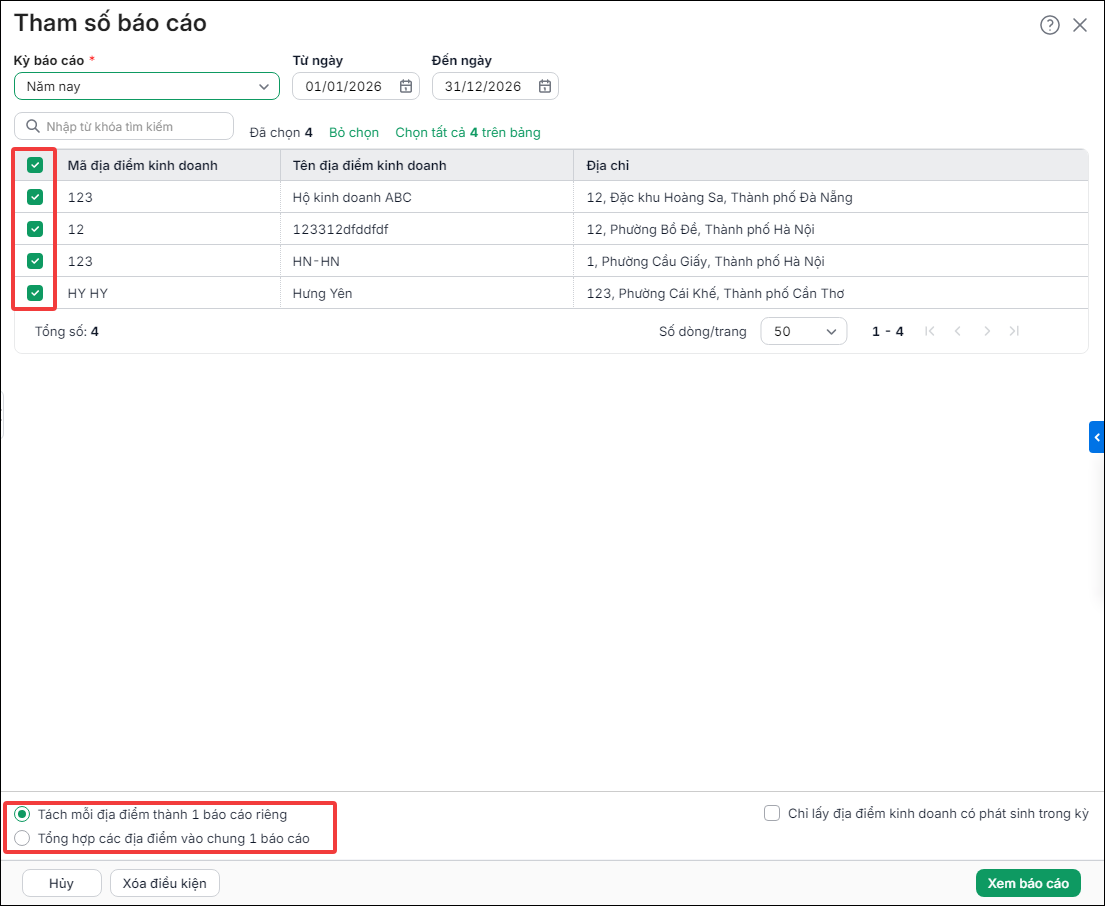The image size is (1105, 906).
Task: Uncheck the 123312dfddfdf row checkbox
Action: click(35, 229)
